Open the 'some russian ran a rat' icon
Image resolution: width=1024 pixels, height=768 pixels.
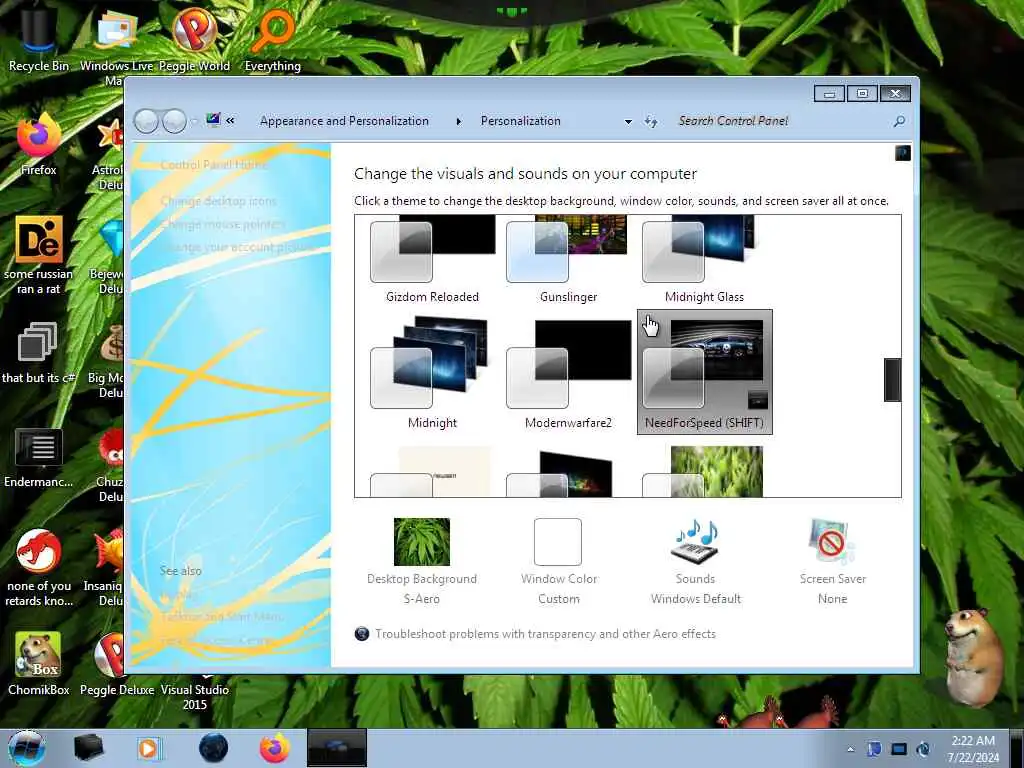point(39,255)
